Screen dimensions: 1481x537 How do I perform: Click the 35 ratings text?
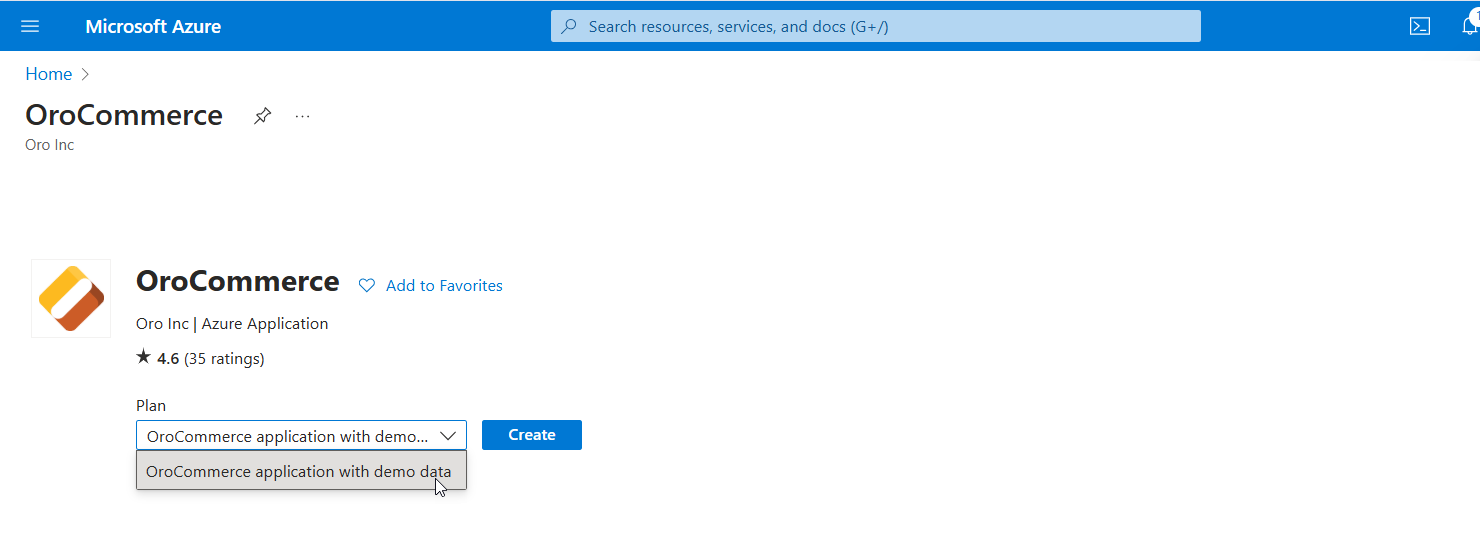point(224,358)
